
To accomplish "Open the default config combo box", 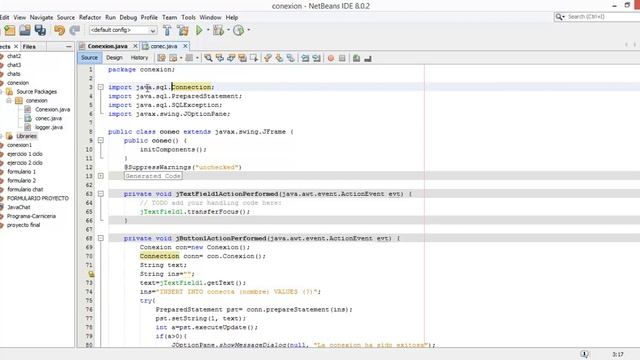I will pos(123,30).
